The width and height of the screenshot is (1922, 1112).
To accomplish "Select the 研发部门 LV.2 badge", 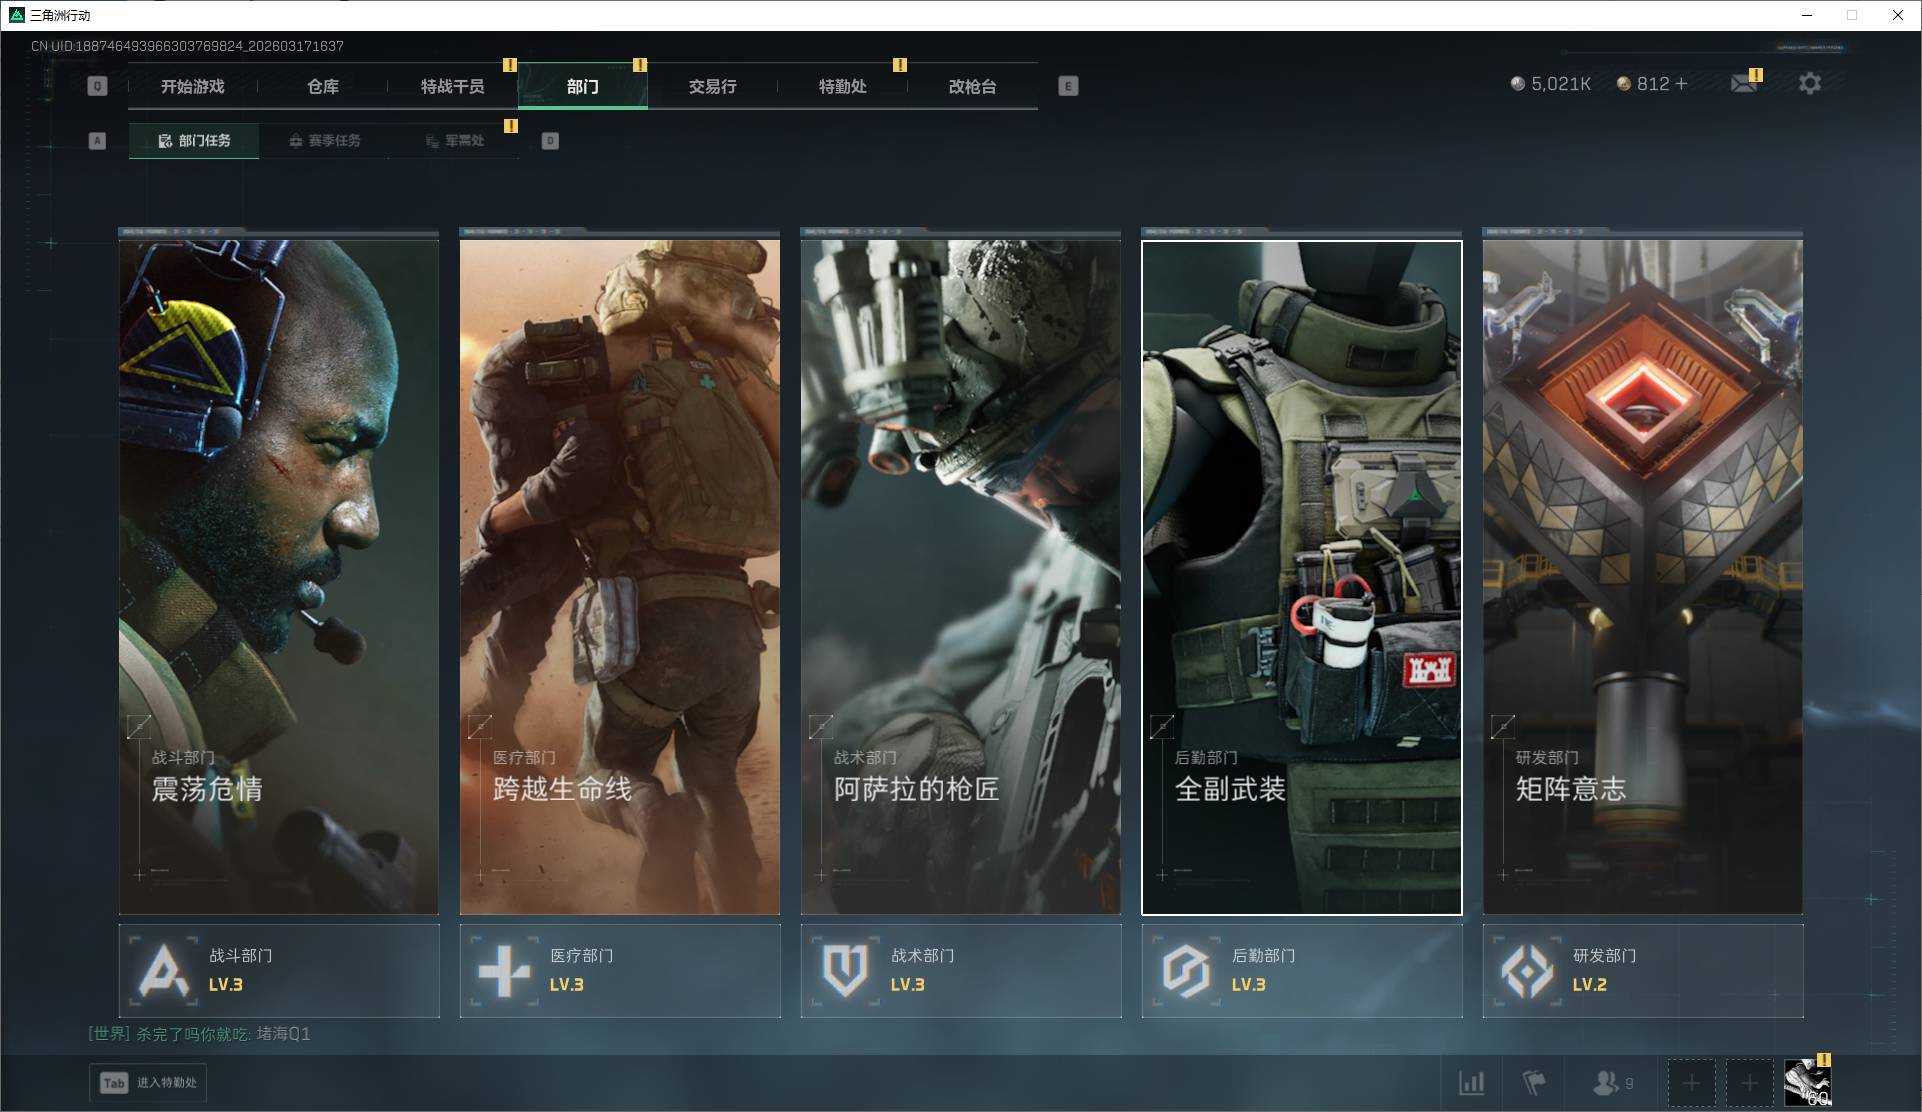I will (1643, 971).
